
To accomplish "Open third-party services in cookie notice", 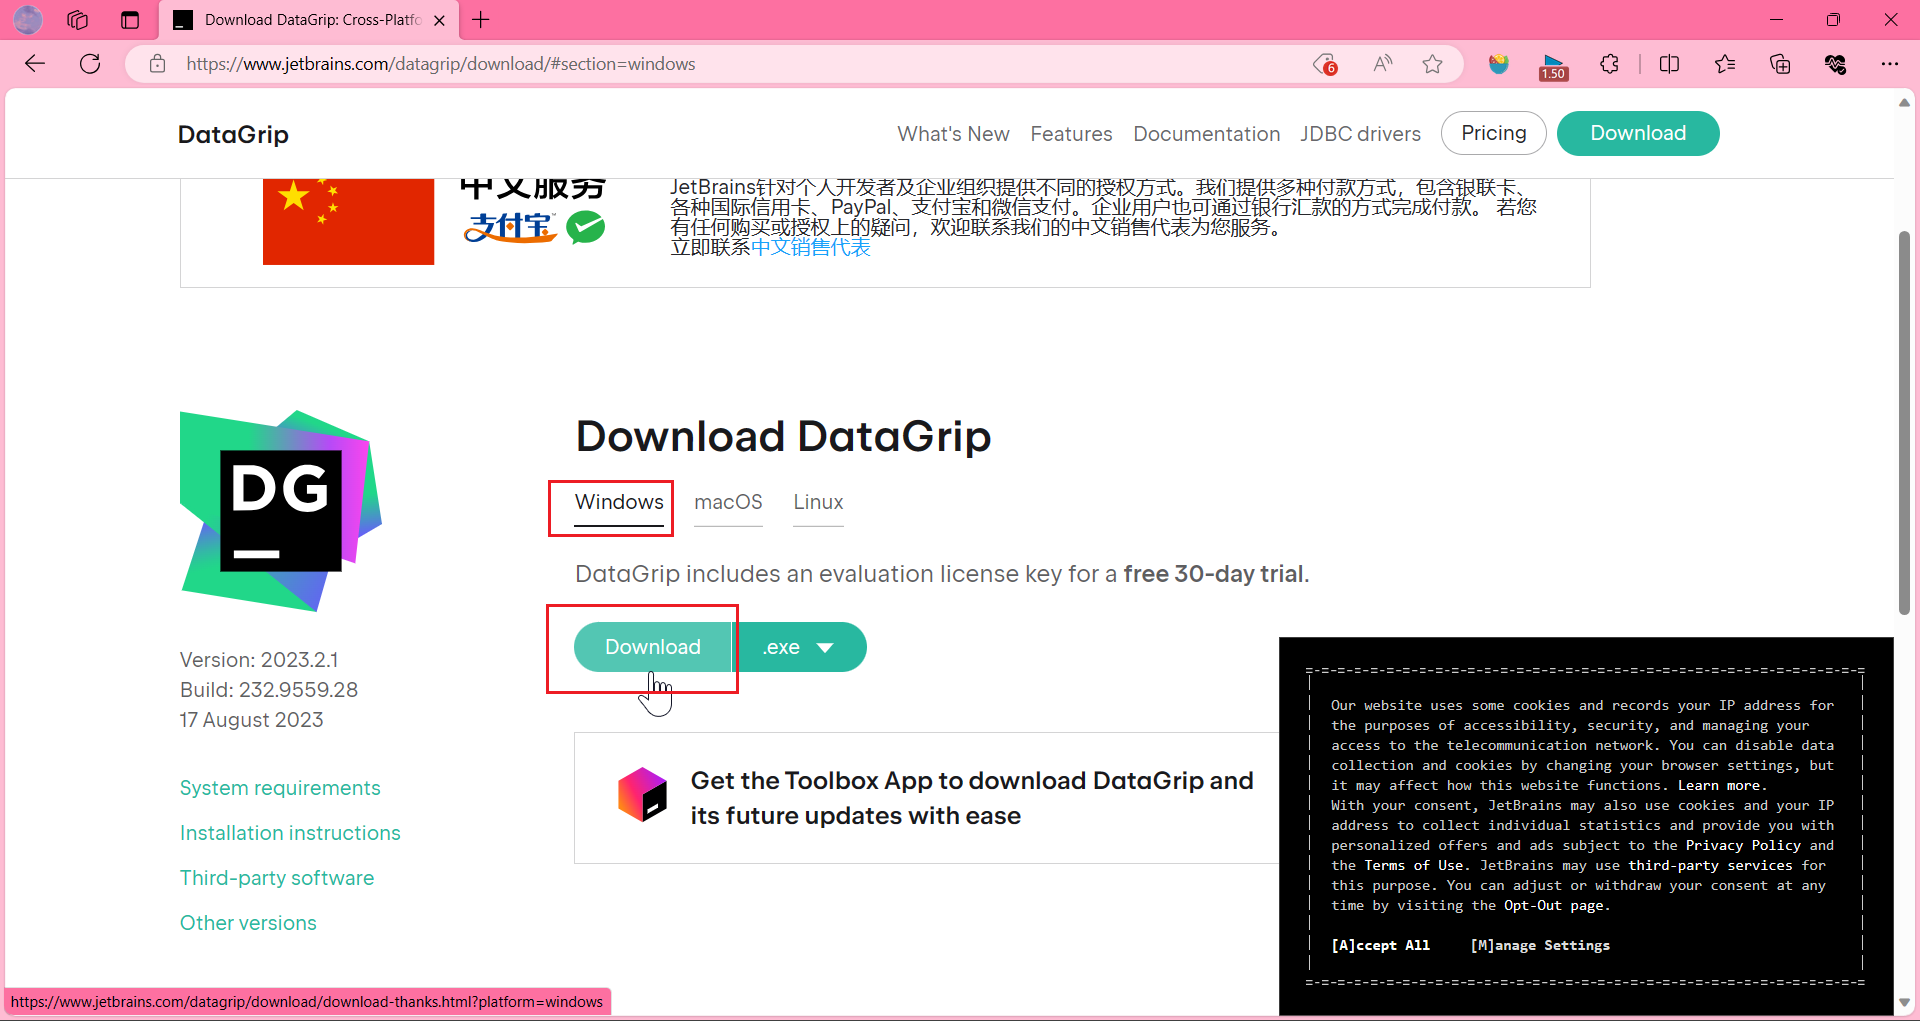I will coord(1710,865).
